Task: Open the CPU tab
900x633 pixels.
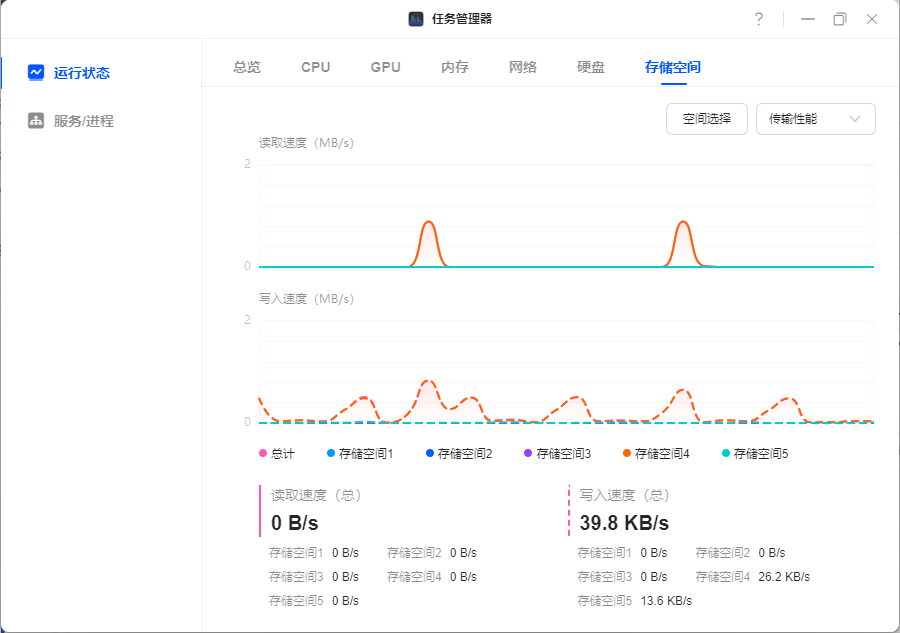Action: tap(316, 67)
